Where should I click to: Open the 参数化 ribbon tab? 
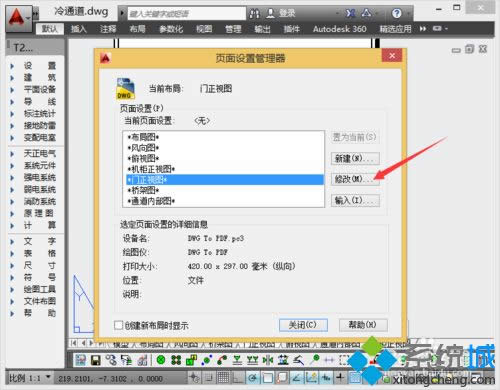[171, 29]
